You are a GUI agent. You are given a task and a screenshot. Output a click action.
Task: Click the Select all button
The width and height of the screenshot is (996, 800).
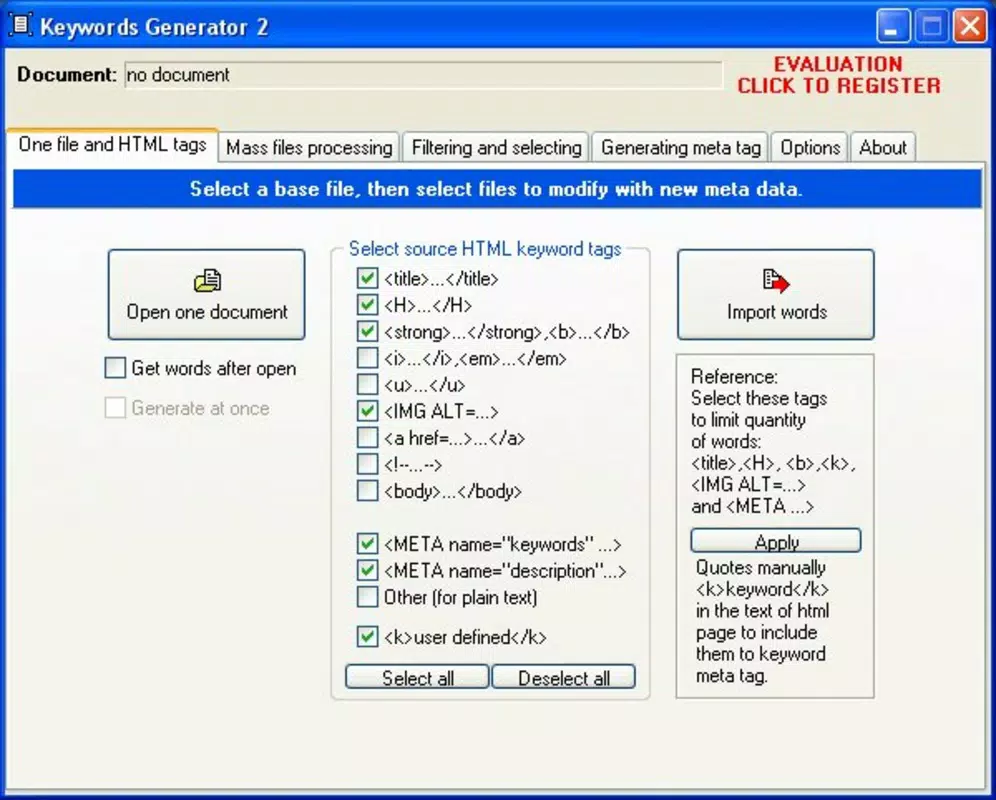(x=417, y=677)
